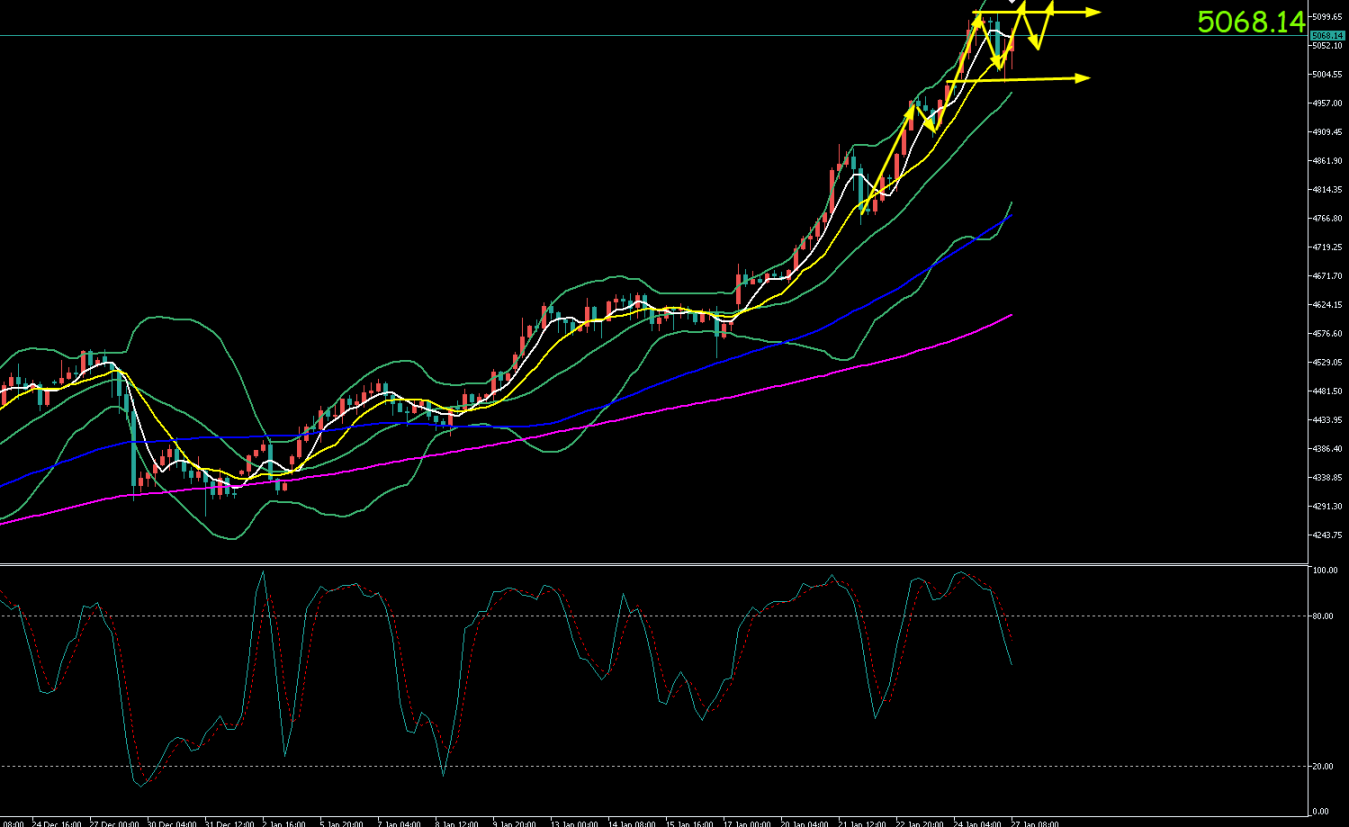Click the 5099.65 price axis label

(1327, 17)
